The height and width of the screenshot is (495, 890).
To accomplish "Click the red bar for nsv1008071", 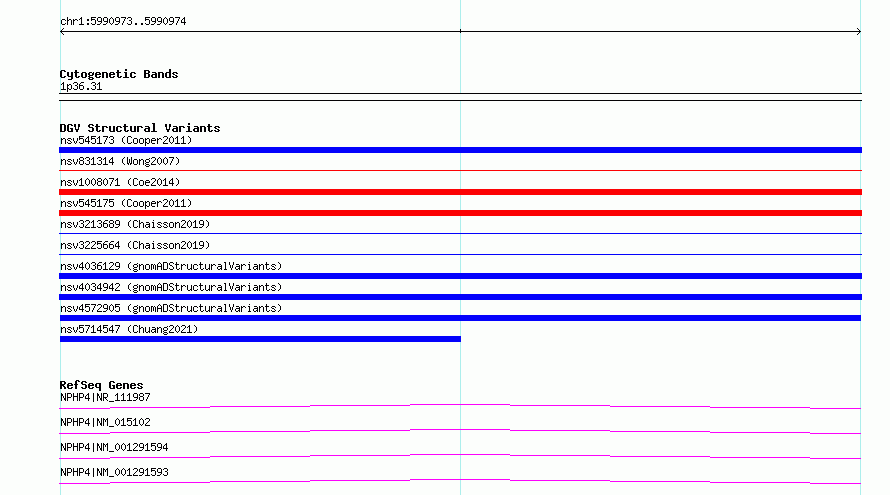I will [x=460, y=192].
